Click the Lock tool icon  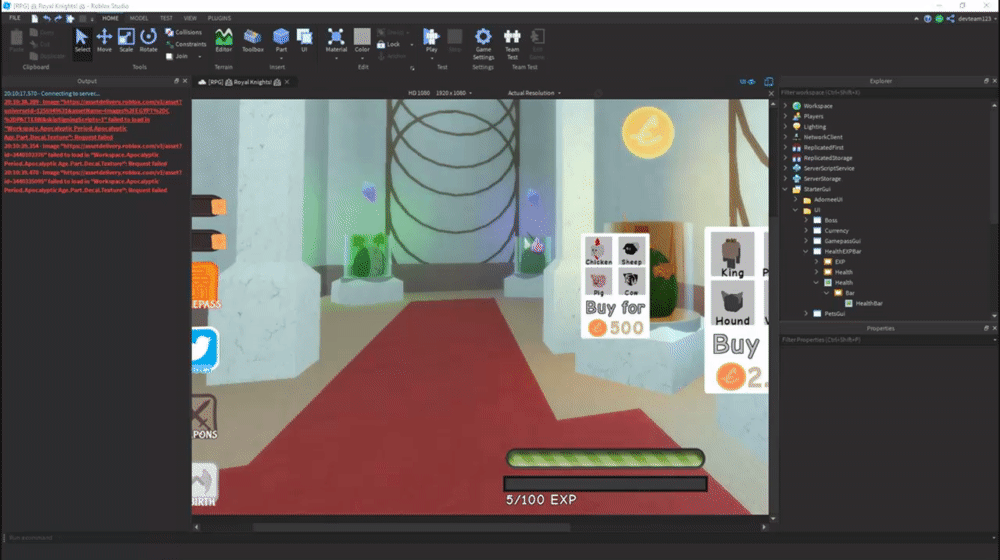point(381,44)
